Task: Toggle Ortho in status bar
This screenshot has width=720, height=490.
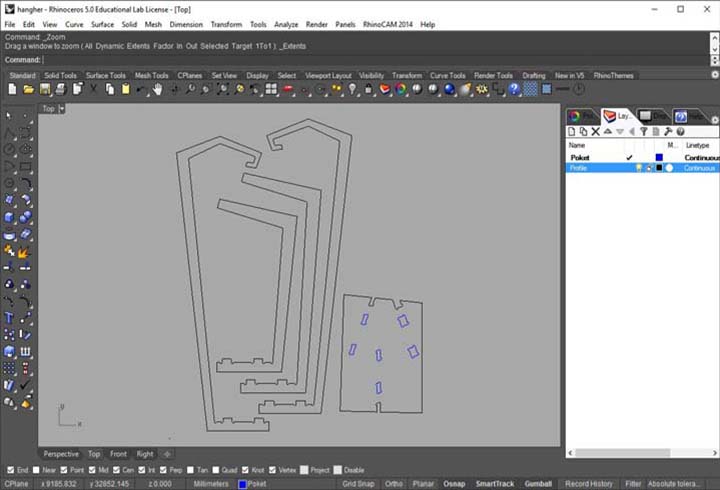Action: coord(394,484)
